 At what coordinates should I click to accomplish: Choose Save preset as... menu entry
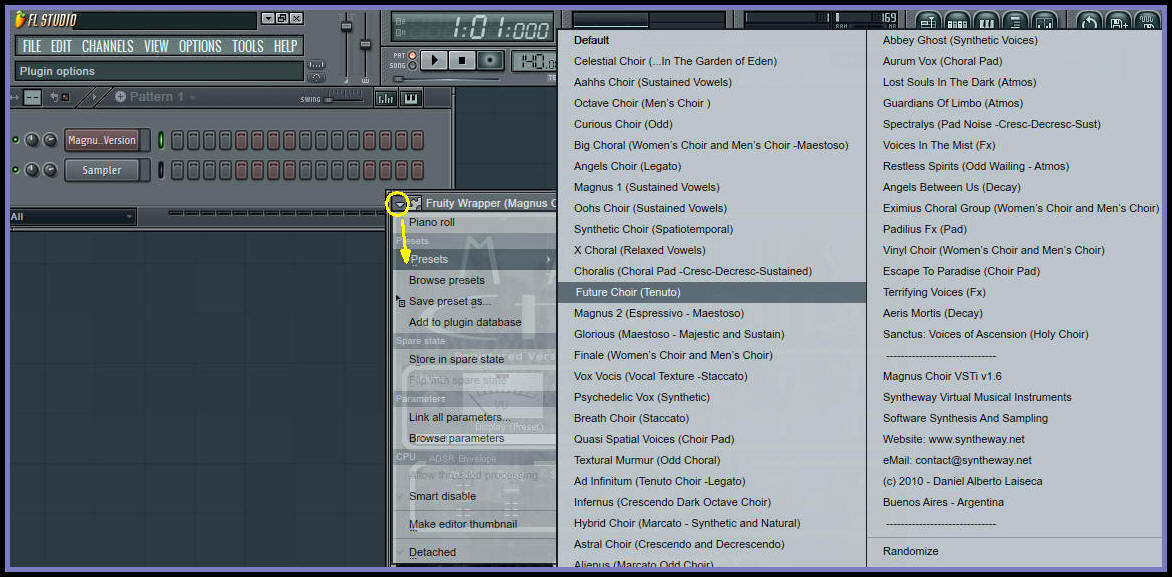click(475, 301)
